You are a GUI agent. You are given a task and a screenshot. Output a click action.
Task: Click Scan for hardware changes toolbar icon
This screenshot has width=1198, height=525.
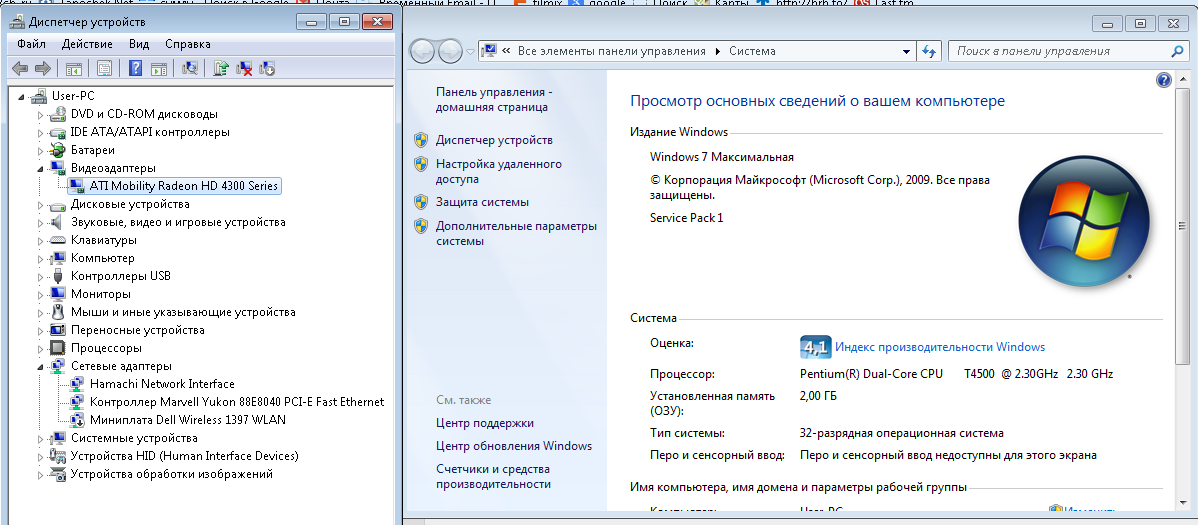pyautogui.click(x=189, y=69)
